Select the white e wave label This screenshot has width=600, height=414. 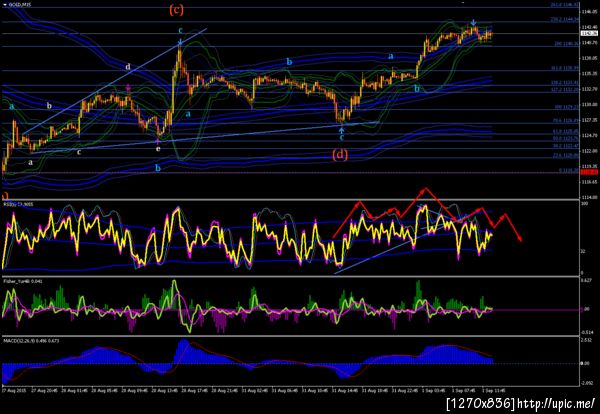(158, 148)
